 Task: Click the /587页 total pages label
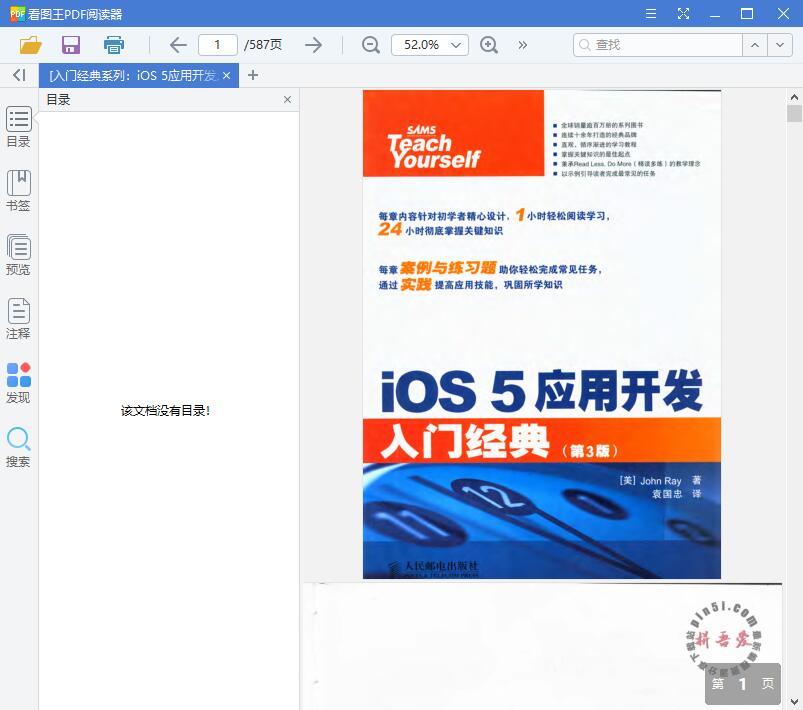pyautogui.click(x=263, y=45)
